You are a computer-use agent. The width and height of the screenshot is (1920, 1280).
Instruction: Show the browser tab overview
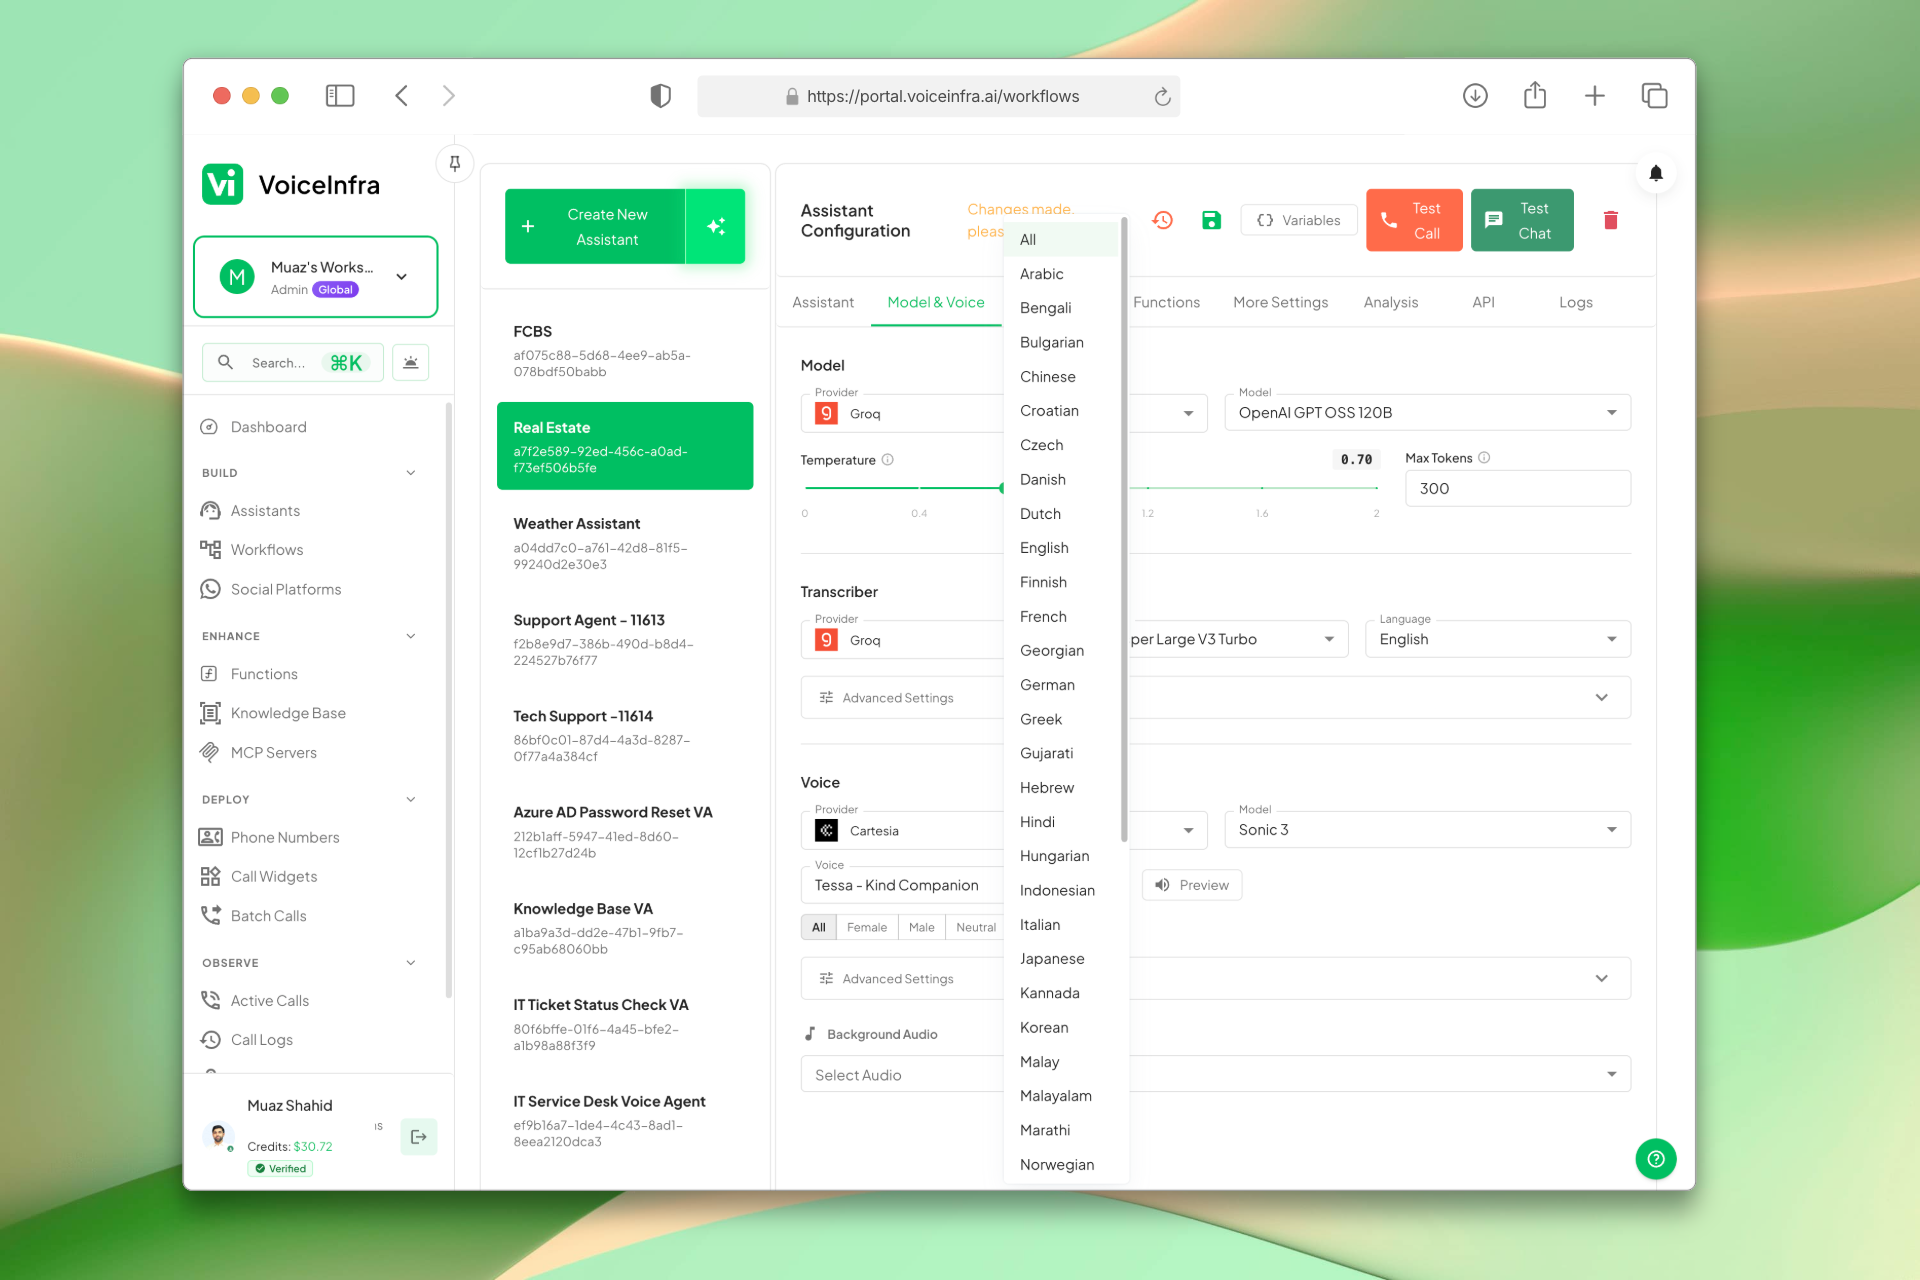[x=1655, y=96]
